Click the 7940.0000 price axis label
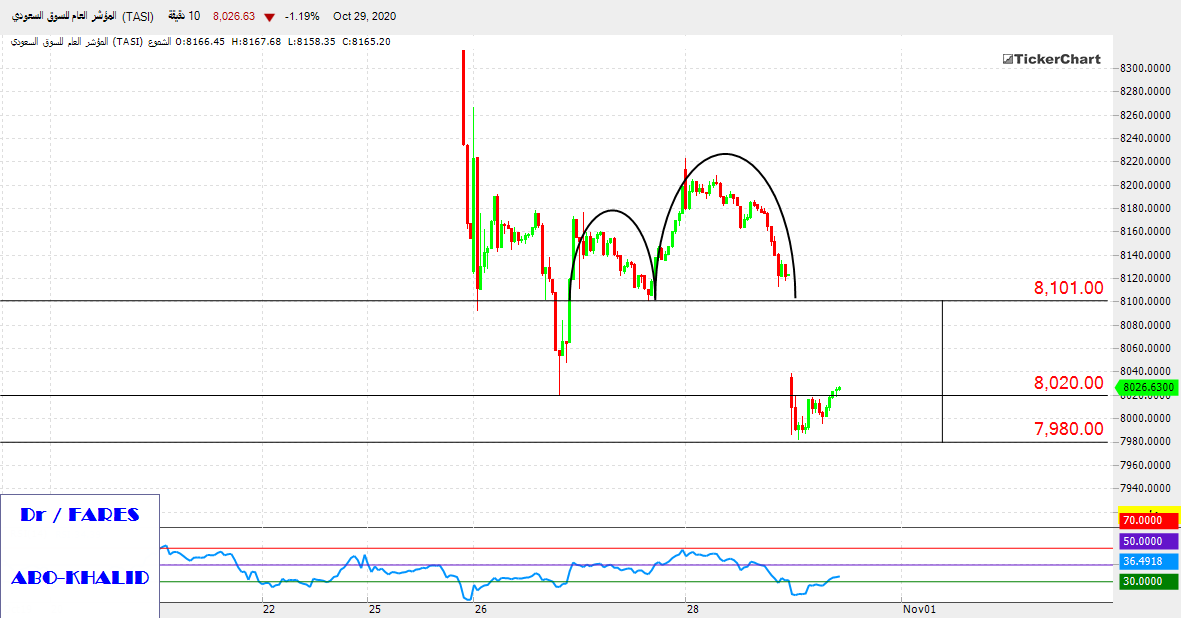This screenshot has width=1181, height=618. point(1145,489)
